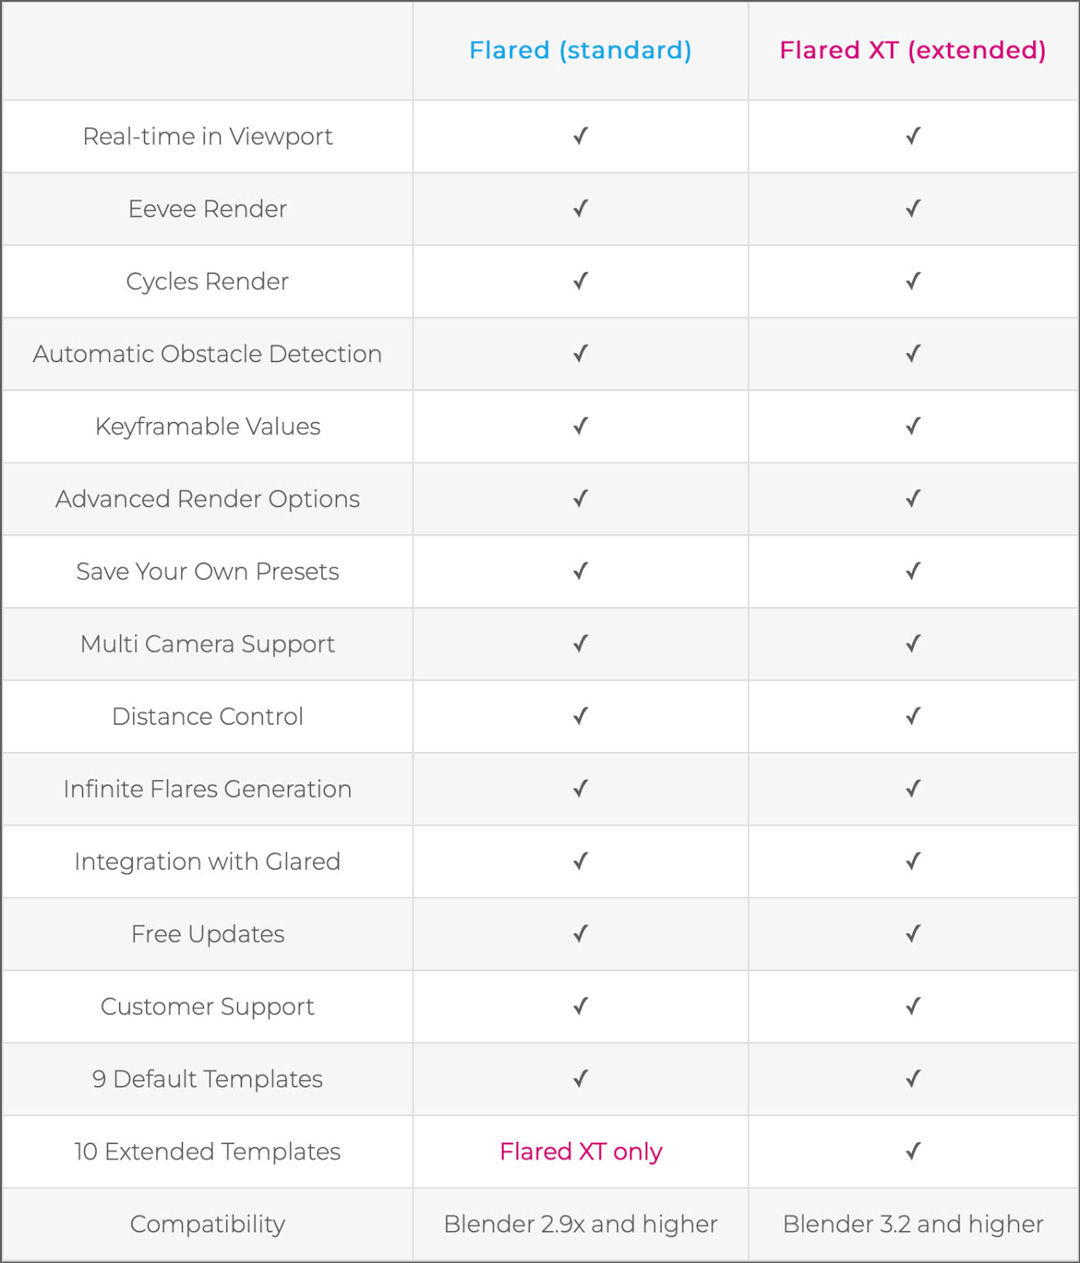Image resolution: width=1080 pixels, height=1263 pixels.
Task: Click the Flared checkmark for Cycles Render
Action: click(580, 281)
